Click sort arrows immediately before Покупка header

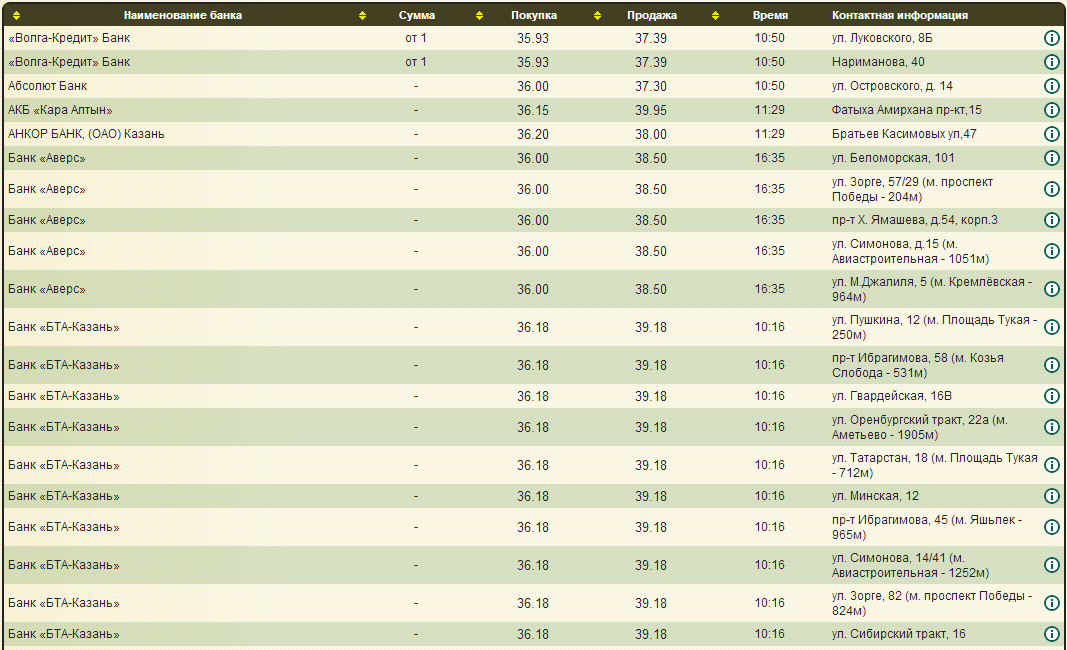pyautogui.click(x=479, y=15)
